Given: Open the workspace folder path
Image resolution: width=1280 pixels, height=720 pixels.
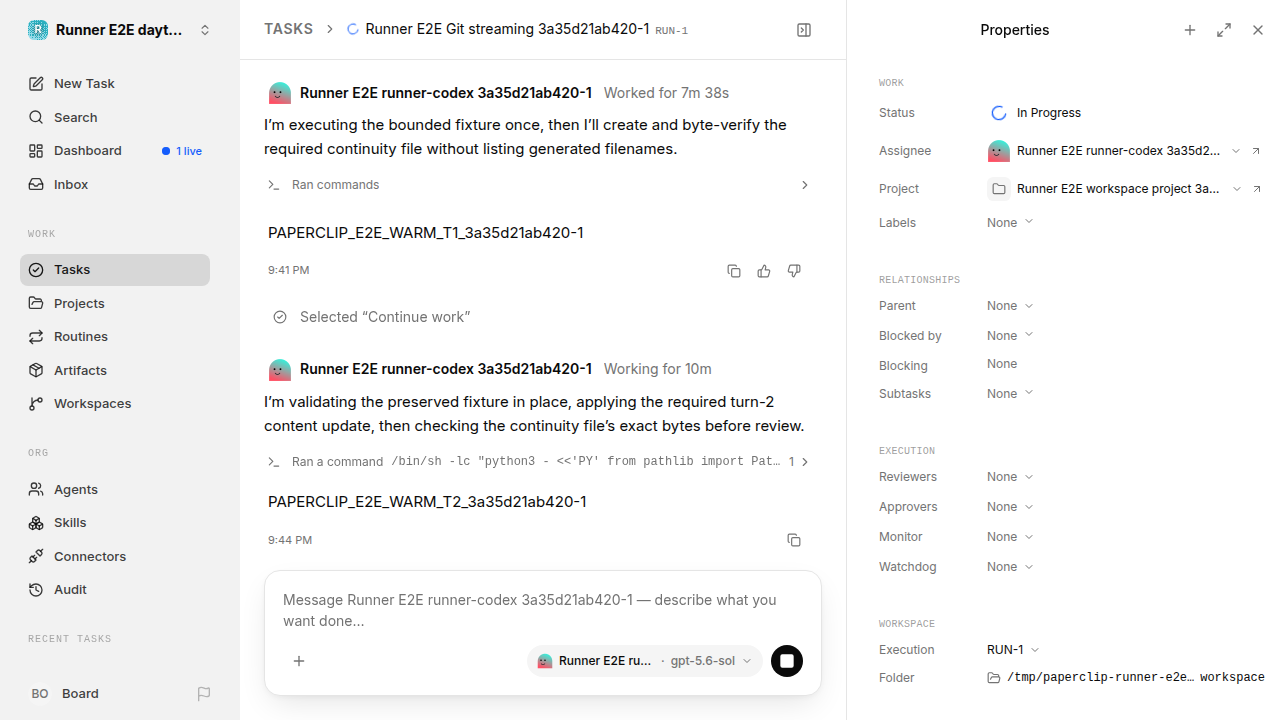Looking at the screenshot, I should (x=1126, y=678).
